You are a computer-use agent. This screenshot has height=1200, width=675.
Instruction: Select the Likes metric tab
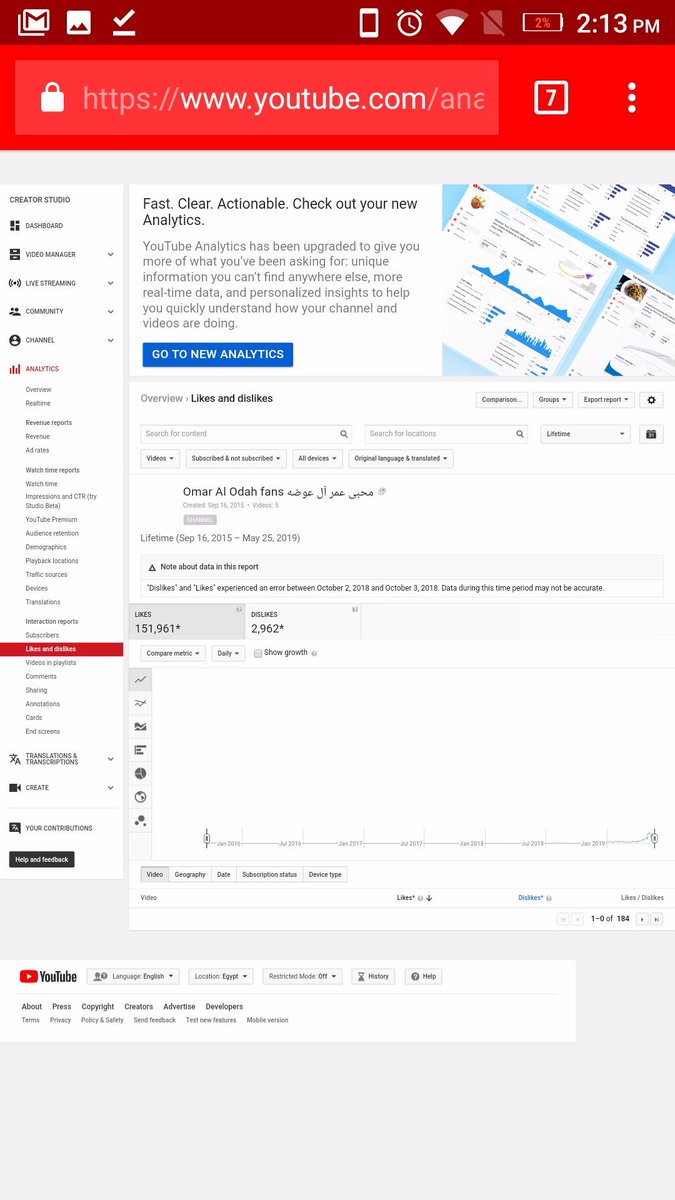click(187, 622)
